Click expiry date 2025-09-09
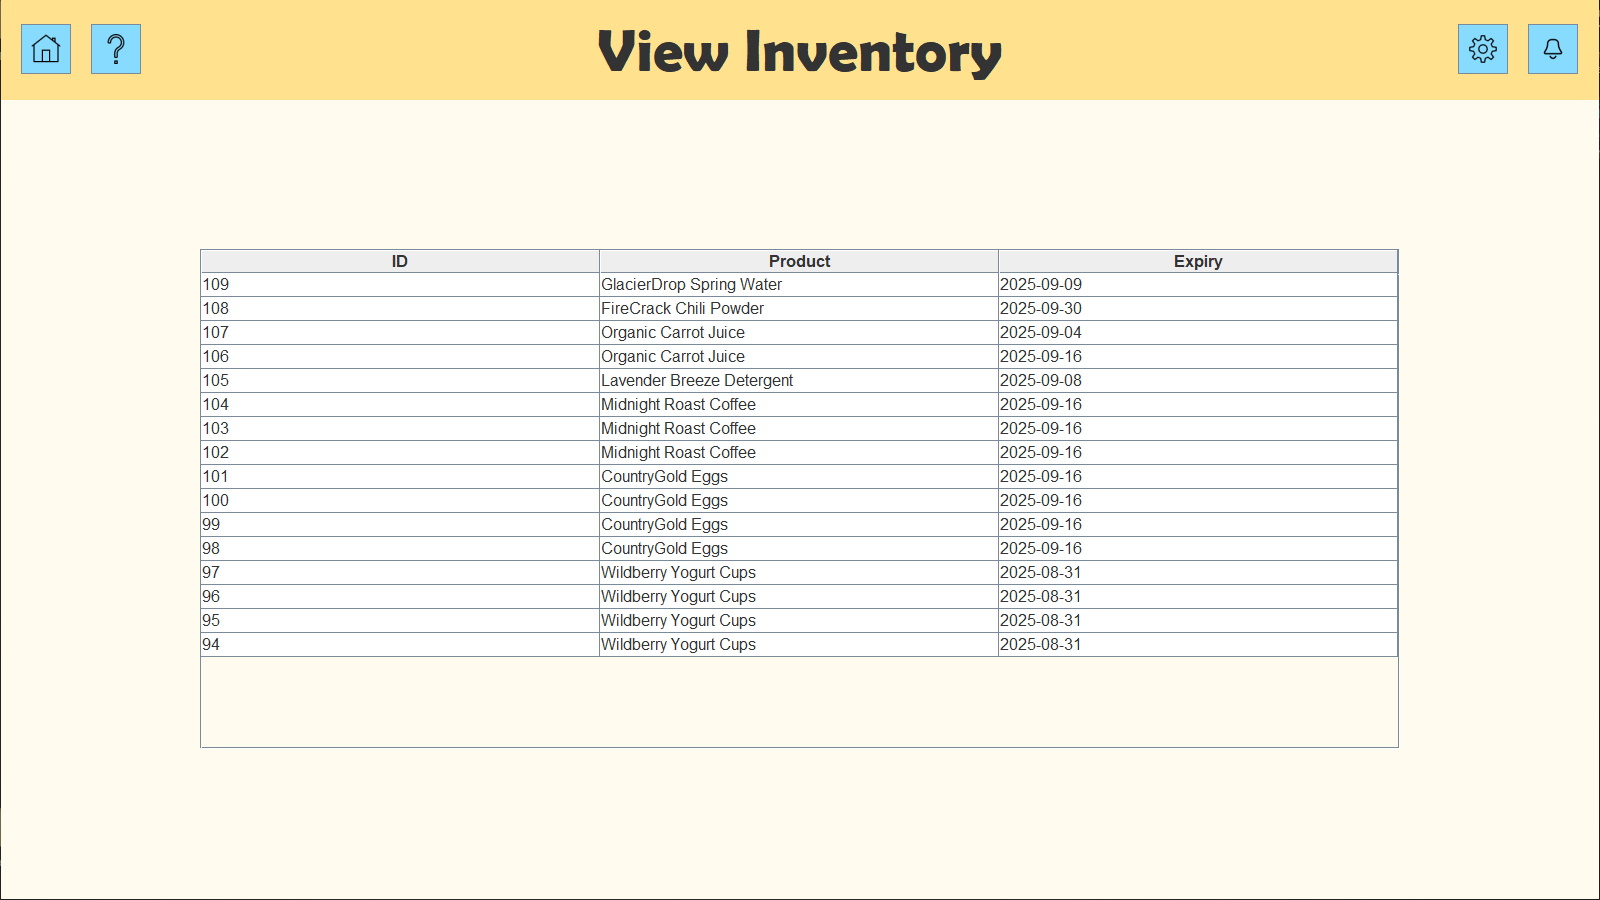This screenshot has width=1600, height=900. click(1198, 285)
